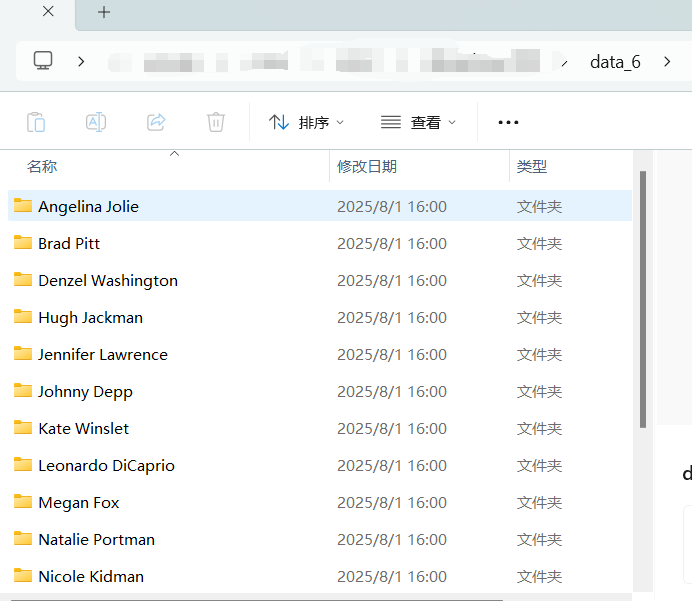
Task: Close the current Explorer tab
Action: coord(48,11)
